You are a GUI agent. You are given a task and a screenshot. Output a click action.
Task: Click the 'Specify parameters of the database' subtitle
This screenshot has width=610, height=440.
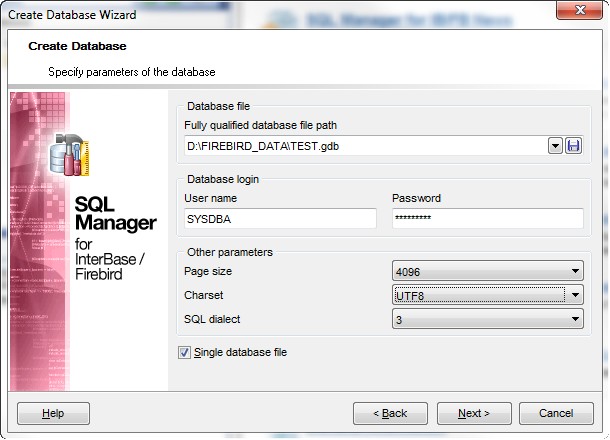pos(131,72)
